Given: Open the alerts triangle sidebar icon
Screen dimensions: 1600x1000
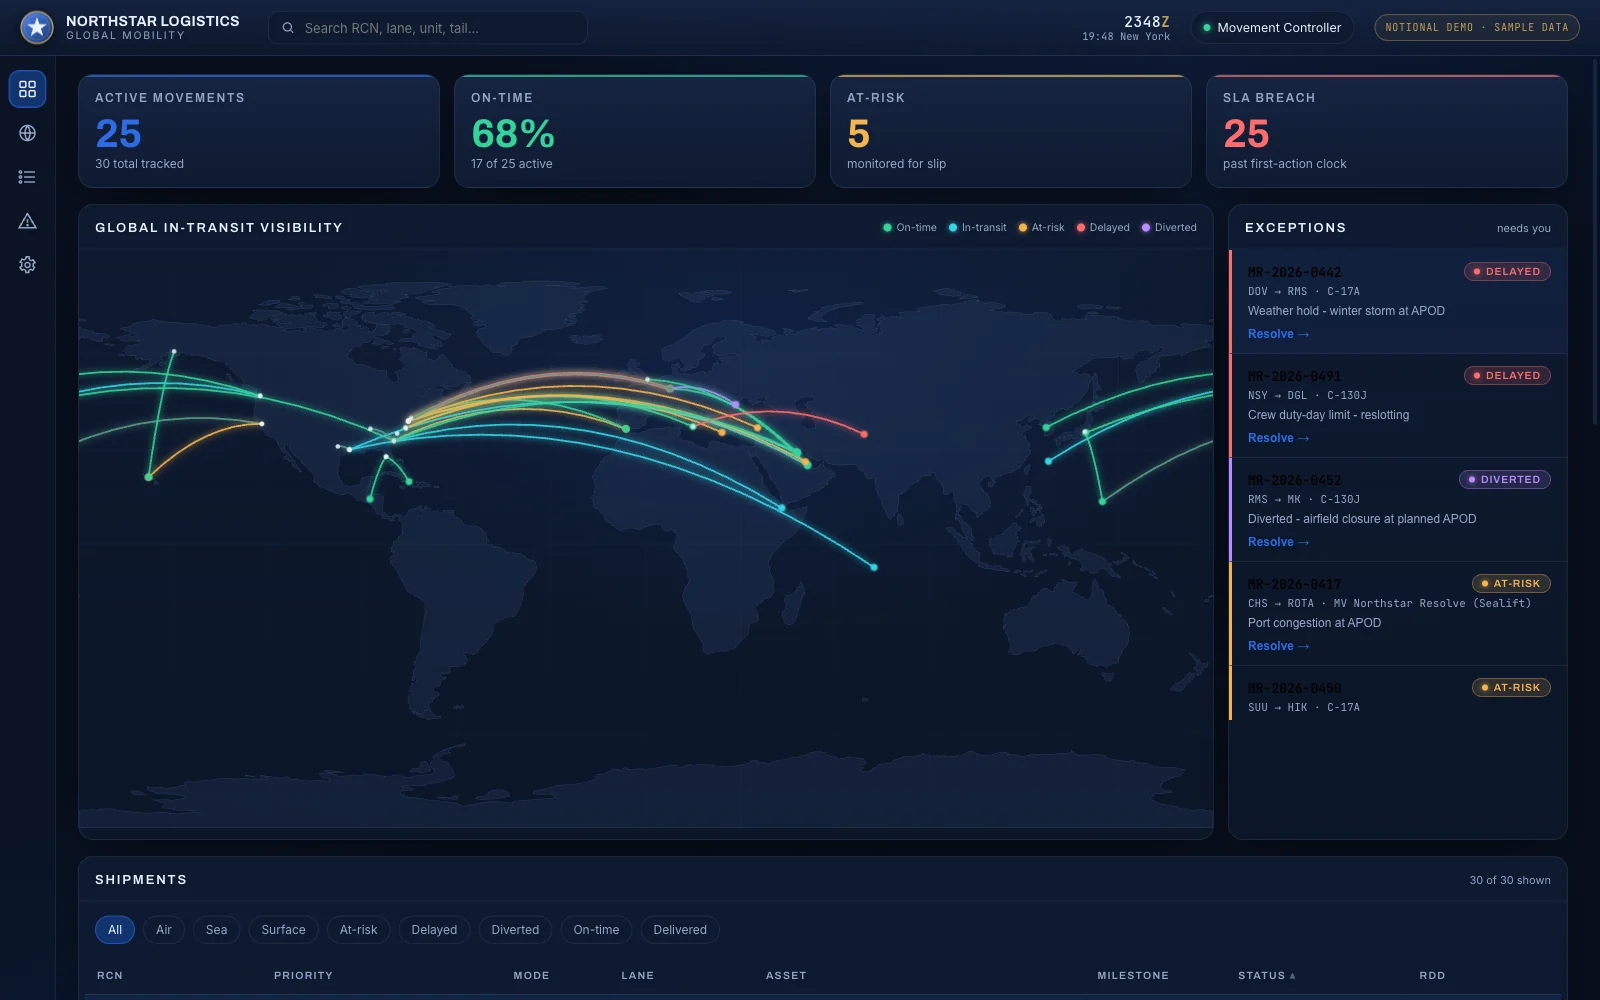Looking at the screenshot, I should coord(27,221).
